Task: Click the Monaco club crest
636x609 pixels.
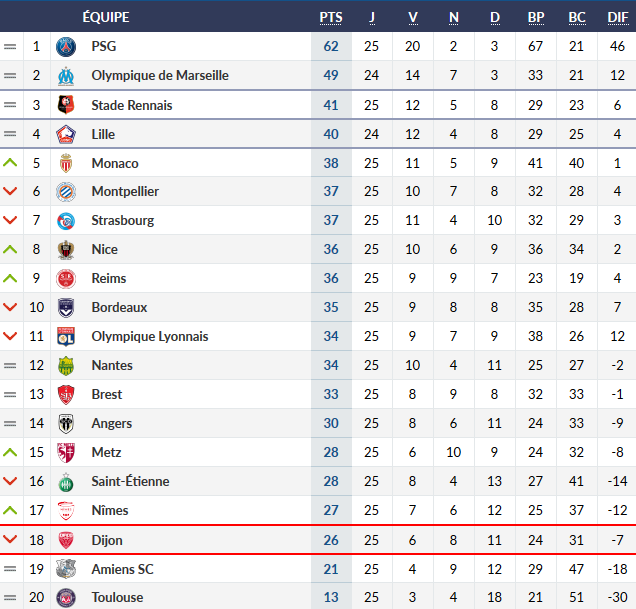Action: (67, 163)
